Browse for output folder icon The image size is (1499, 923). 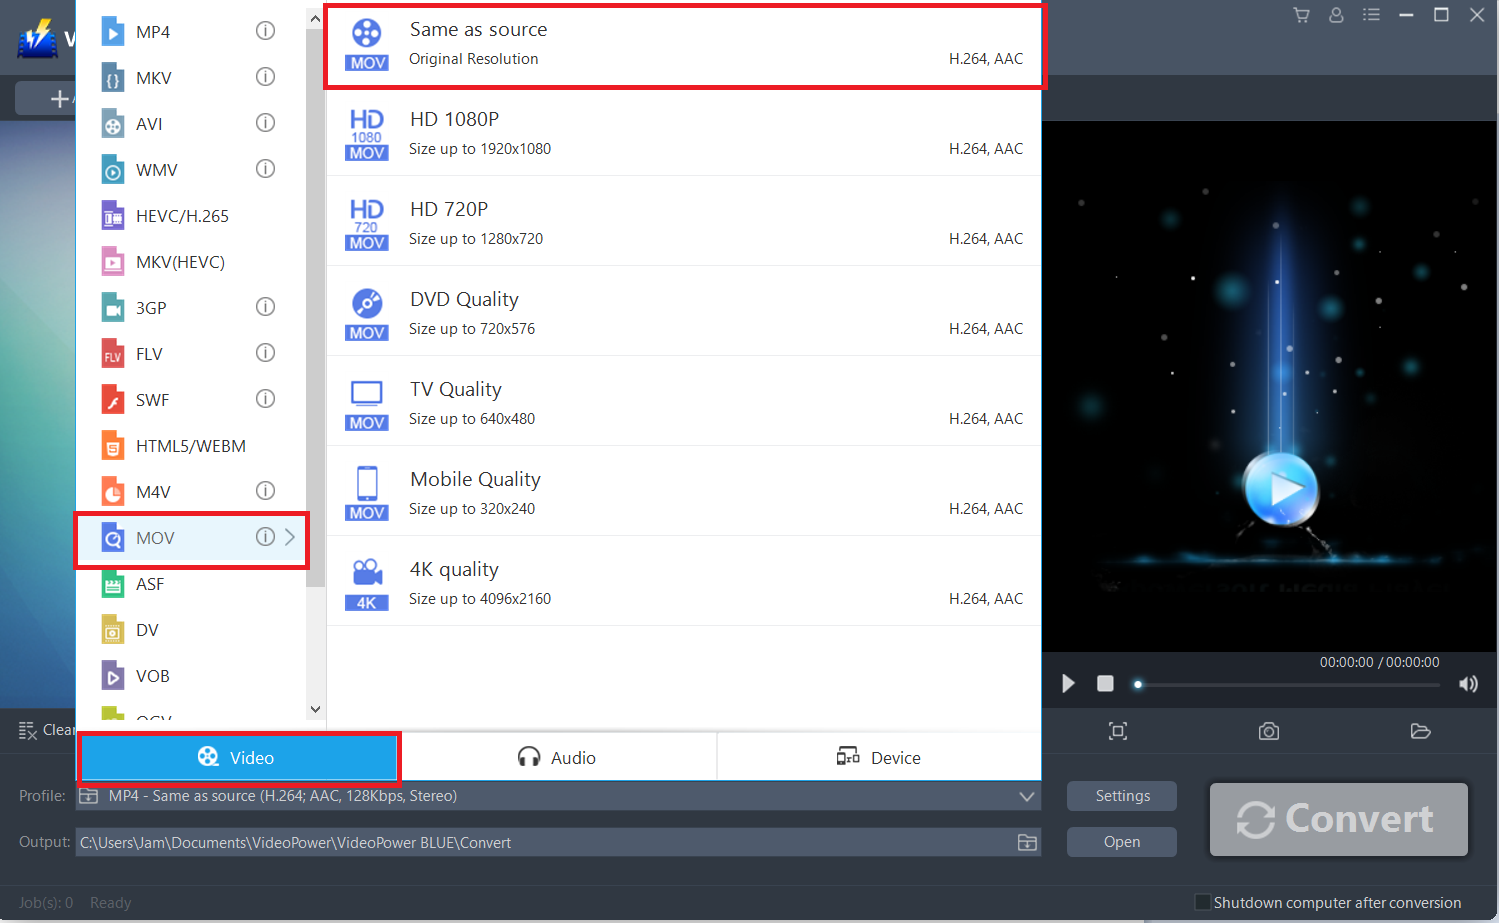(1027, 842)
